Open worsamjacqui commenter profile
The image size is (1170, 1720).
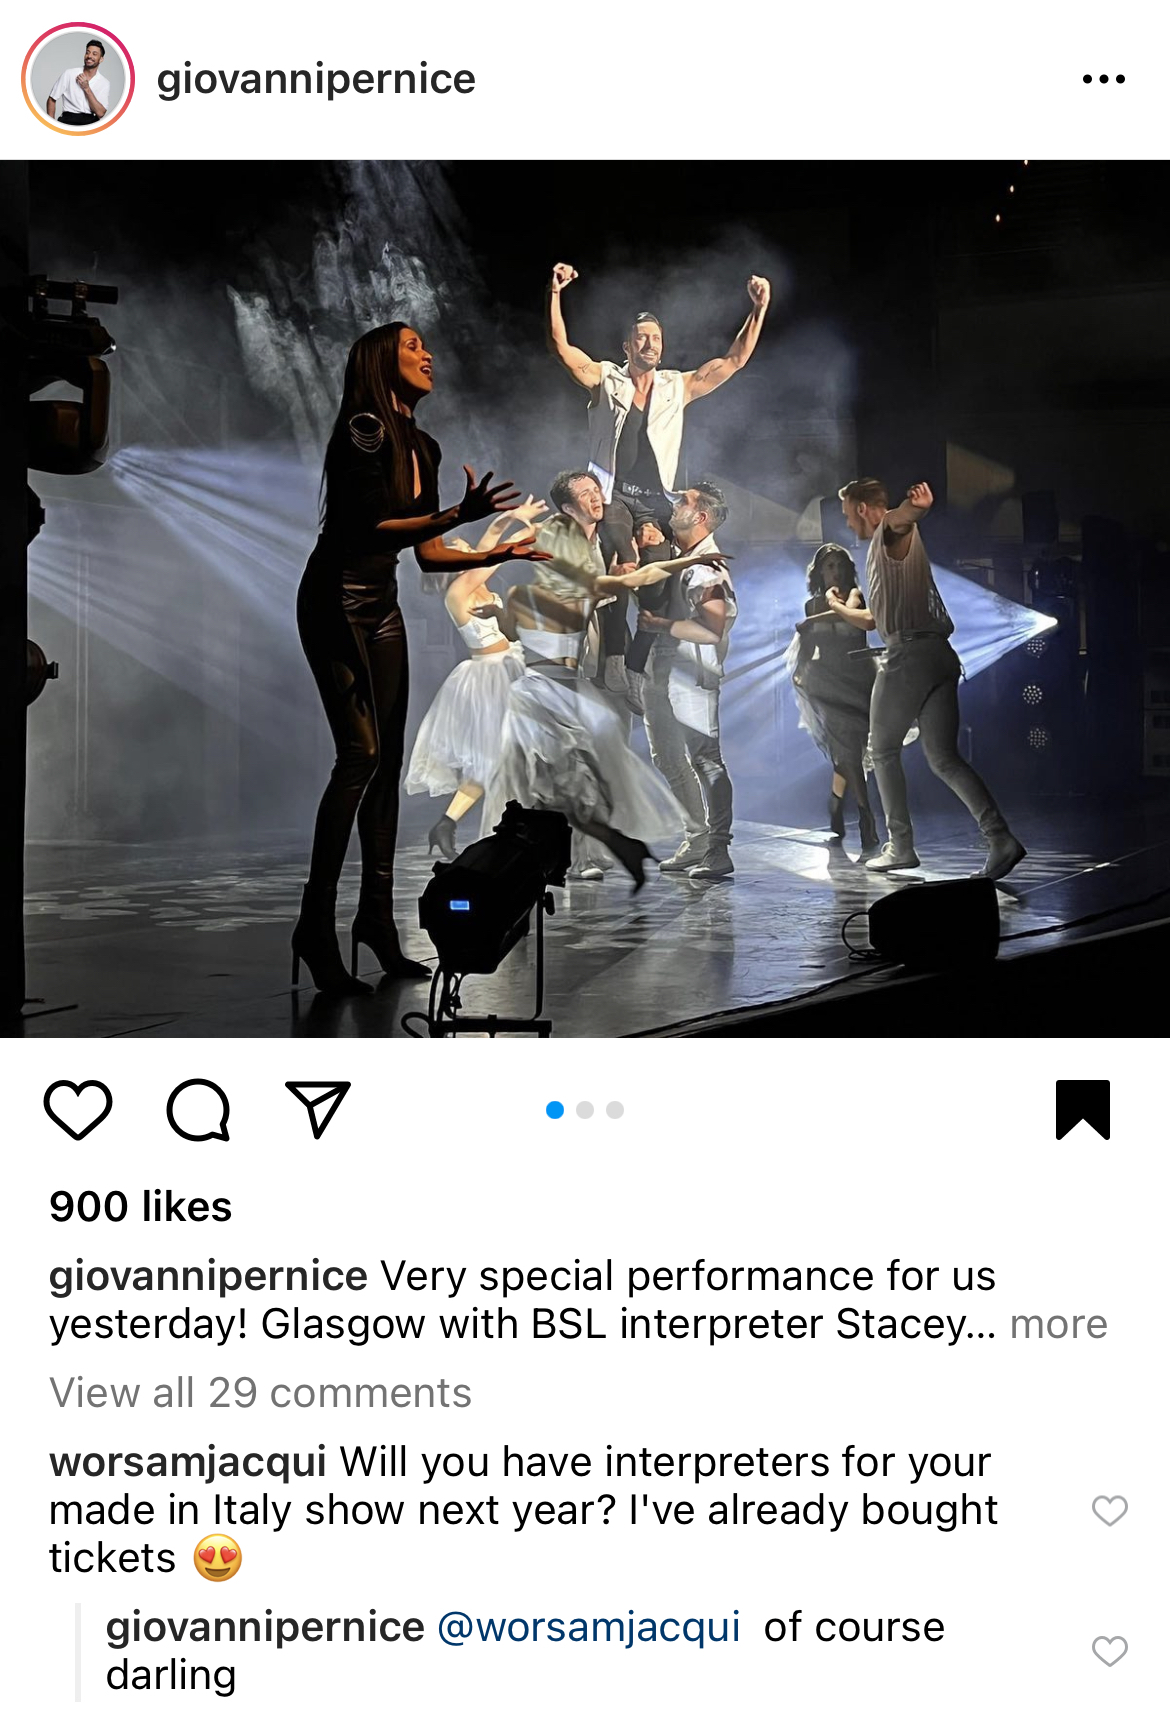tap(188, 1462)
